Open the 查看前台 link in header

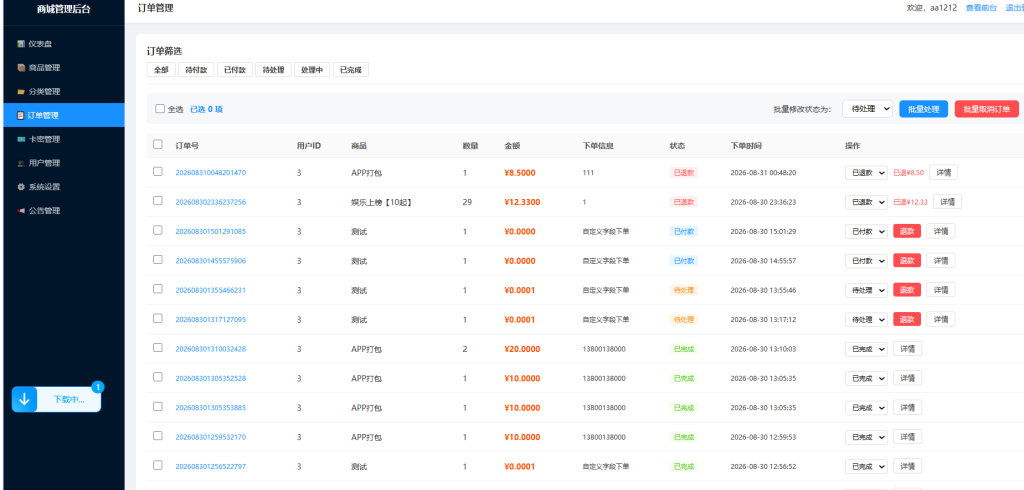982,8
